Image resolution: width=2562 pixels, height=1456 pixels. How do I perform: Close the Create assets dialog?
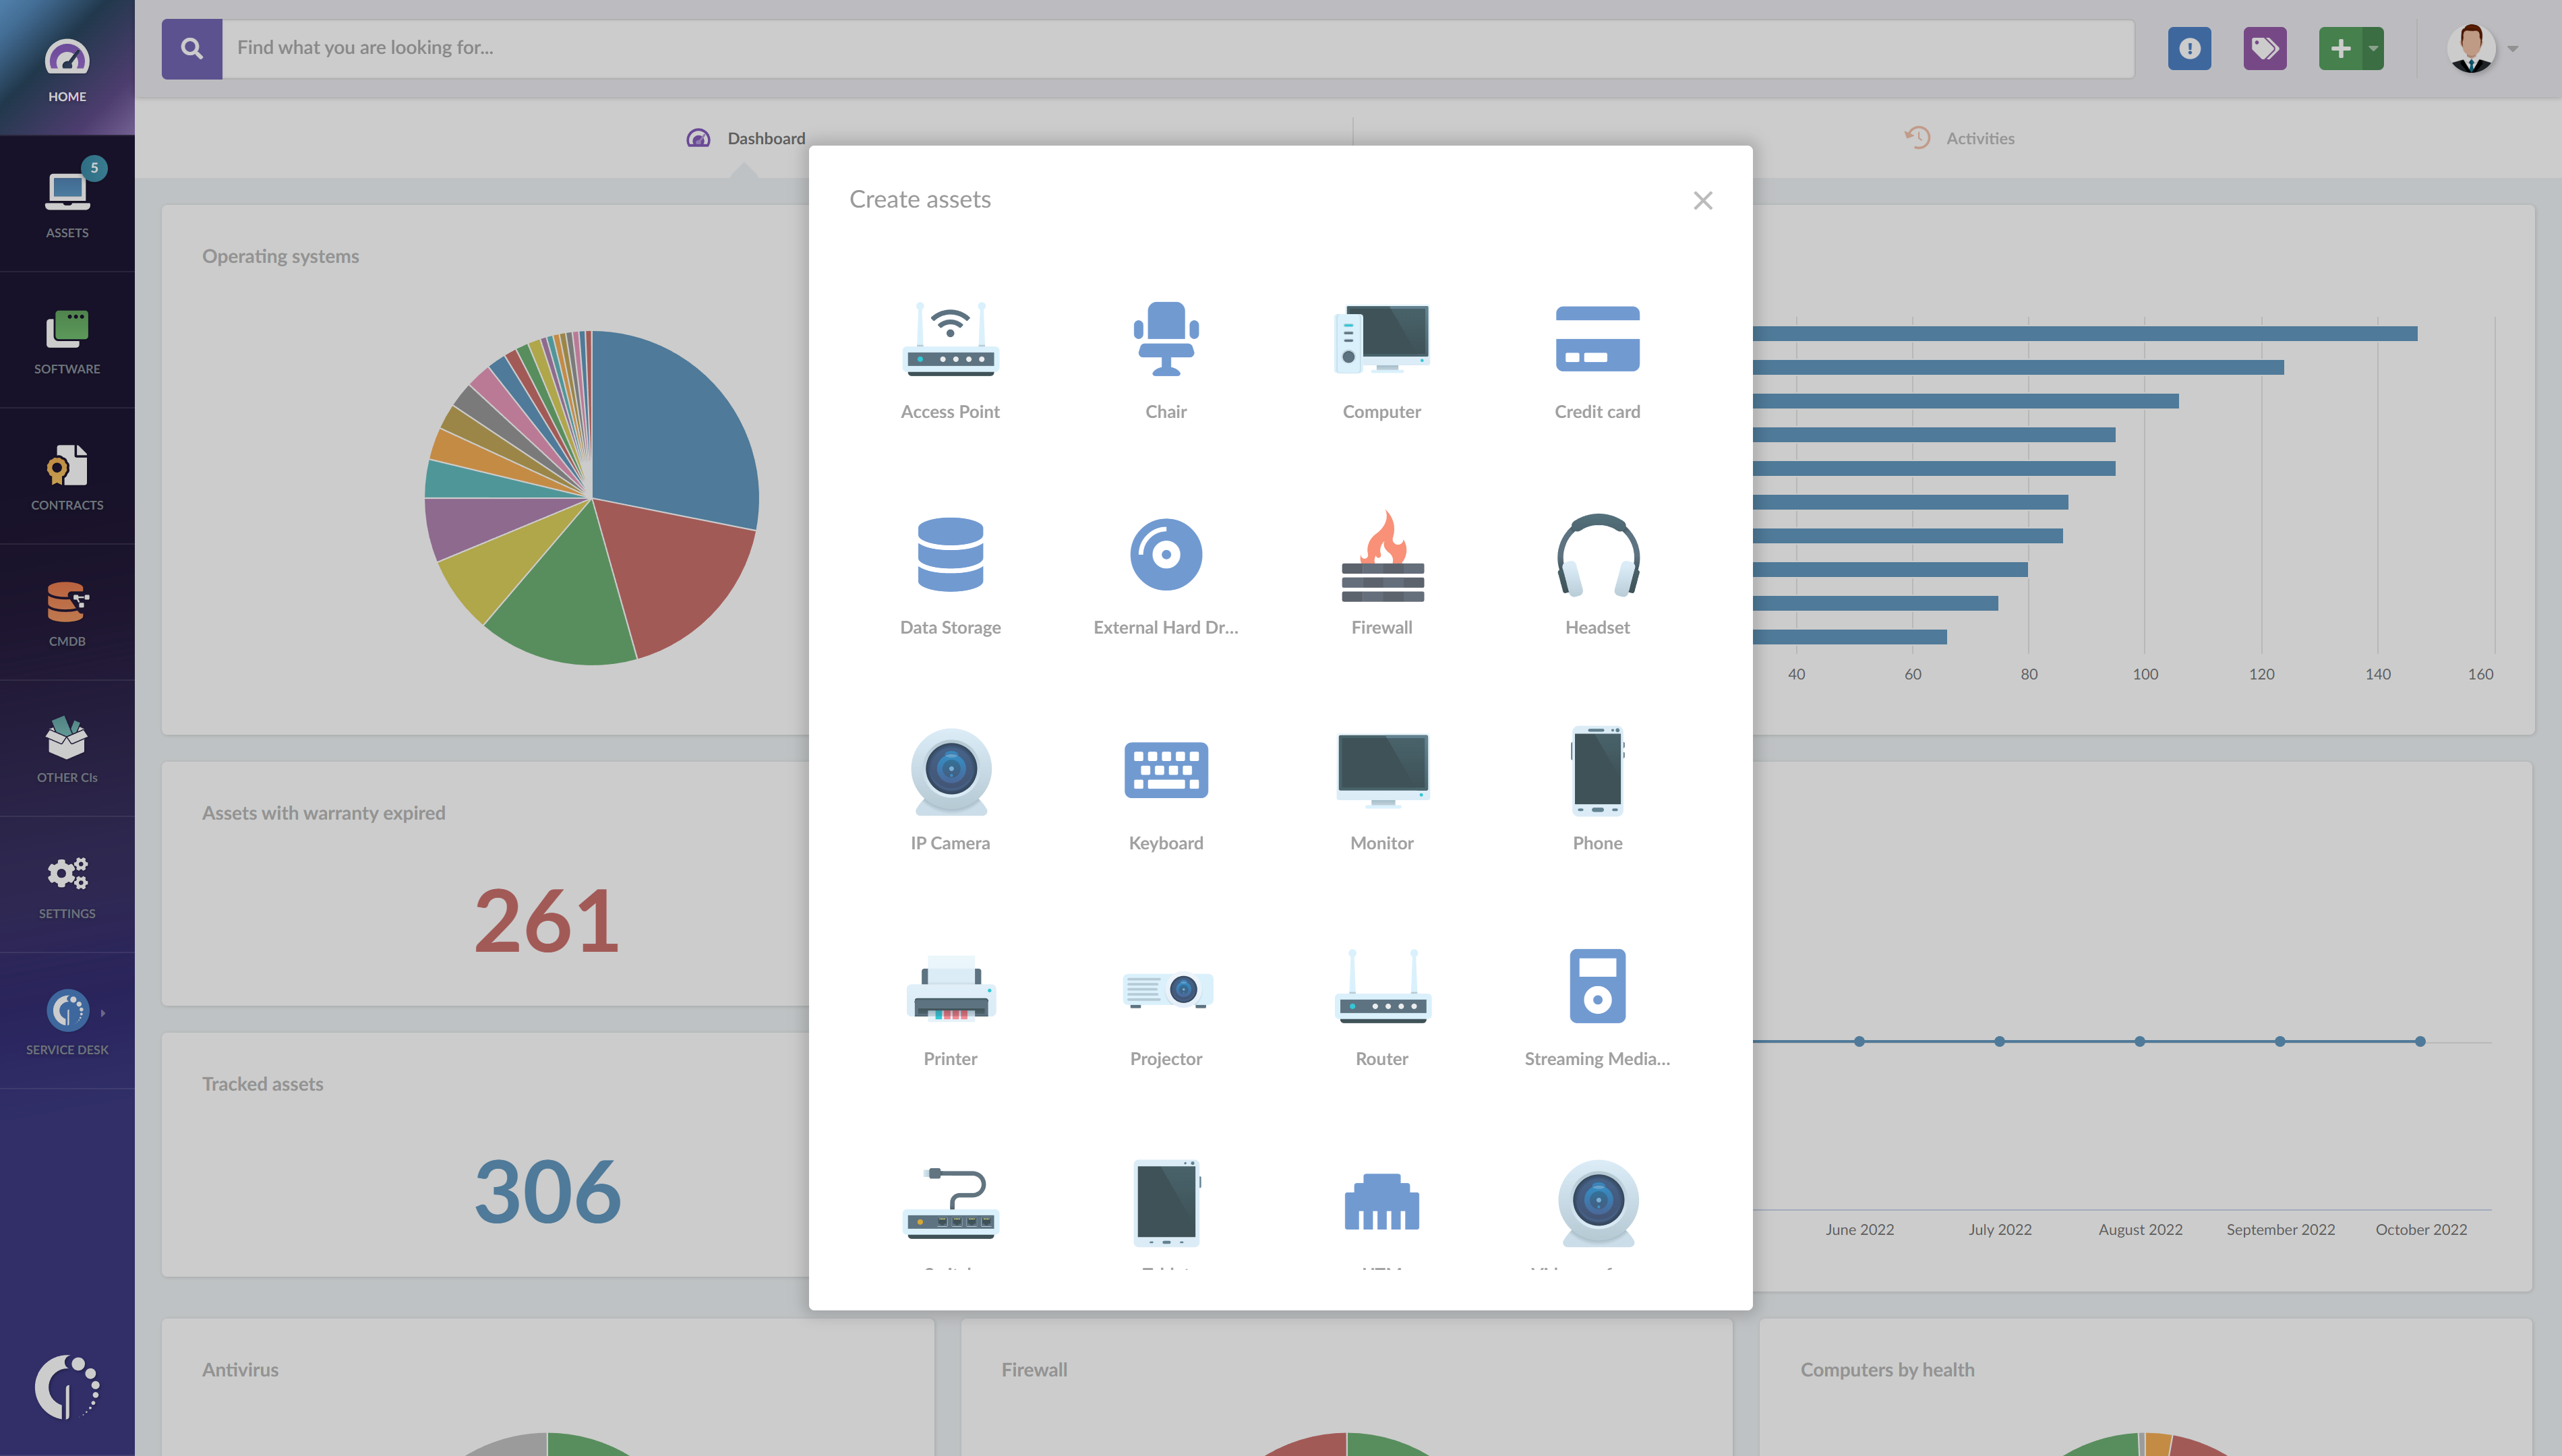(1702, 200)
